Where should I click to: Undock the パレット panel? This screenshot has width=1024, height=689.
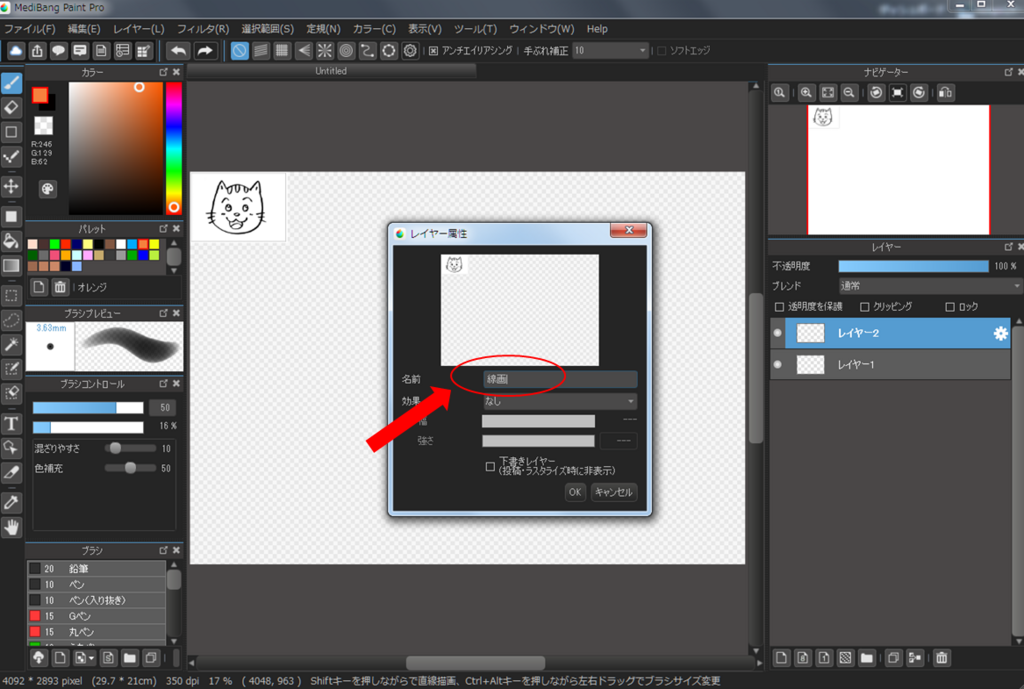(163, 229)
